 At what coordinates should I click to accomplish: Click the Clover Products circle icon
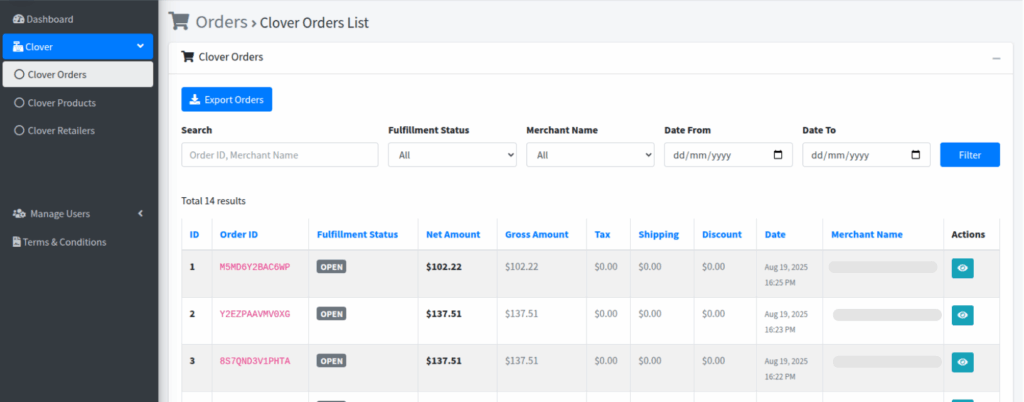pyautogui.click(x=19, y=103)
